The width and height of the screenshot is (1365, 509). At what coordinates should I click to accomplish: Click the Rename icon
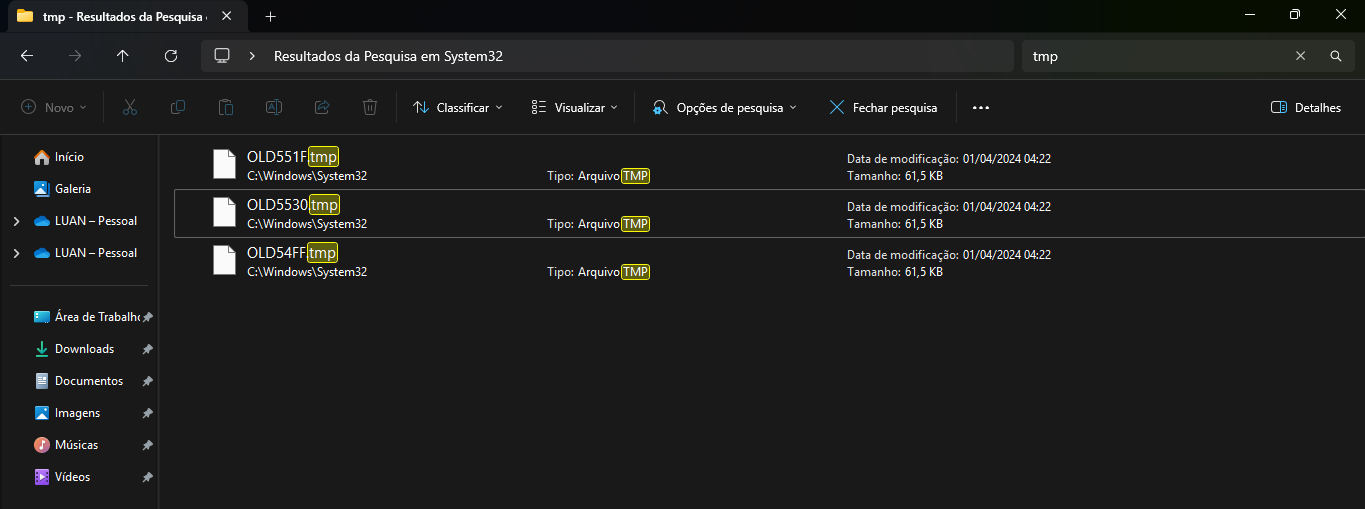click(x=274, y=107)
